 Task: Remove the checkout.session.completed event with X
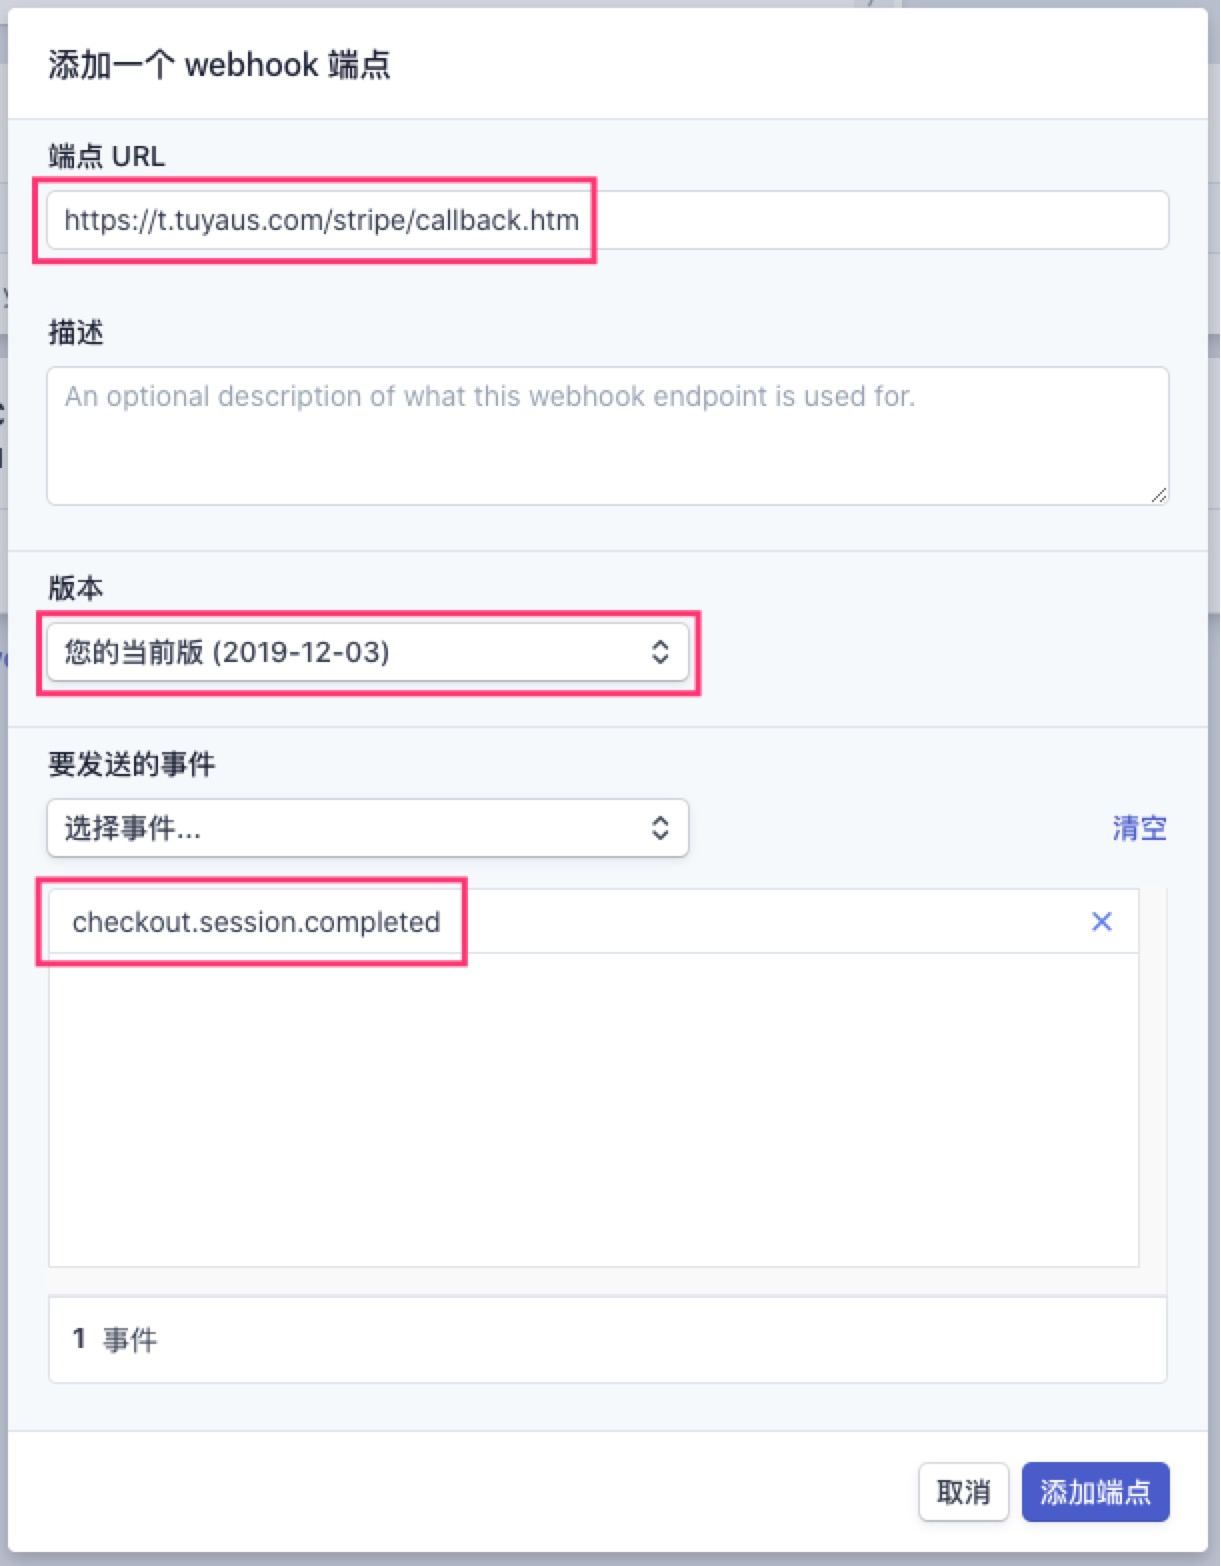click(1101, 921)
